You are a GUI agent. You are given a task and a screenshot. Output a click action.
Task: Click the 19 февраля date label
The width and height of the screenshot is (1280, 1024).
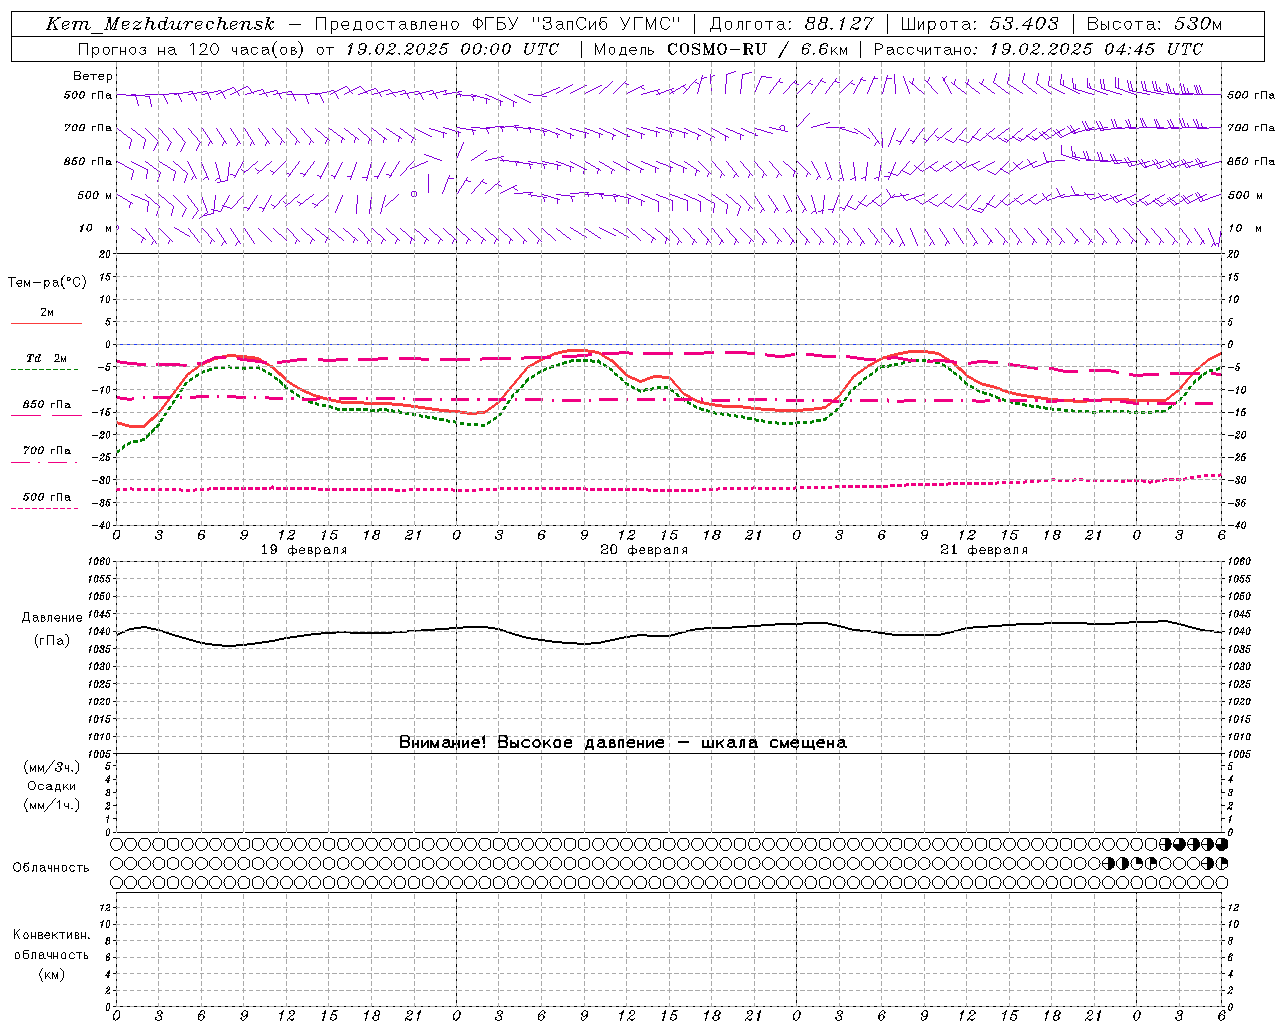tap(304, 550)
